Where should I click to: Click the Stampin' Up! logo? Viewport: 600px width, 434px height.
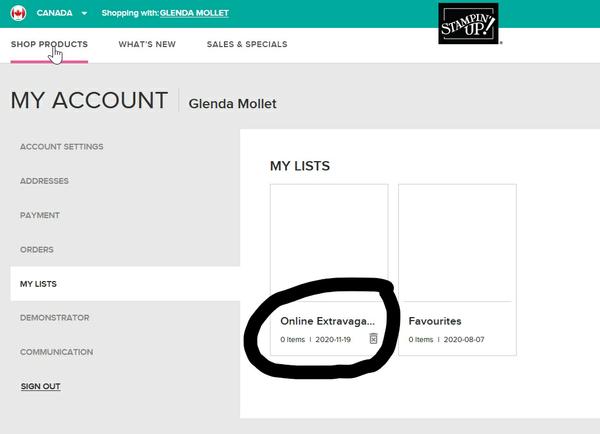(468, 24)
